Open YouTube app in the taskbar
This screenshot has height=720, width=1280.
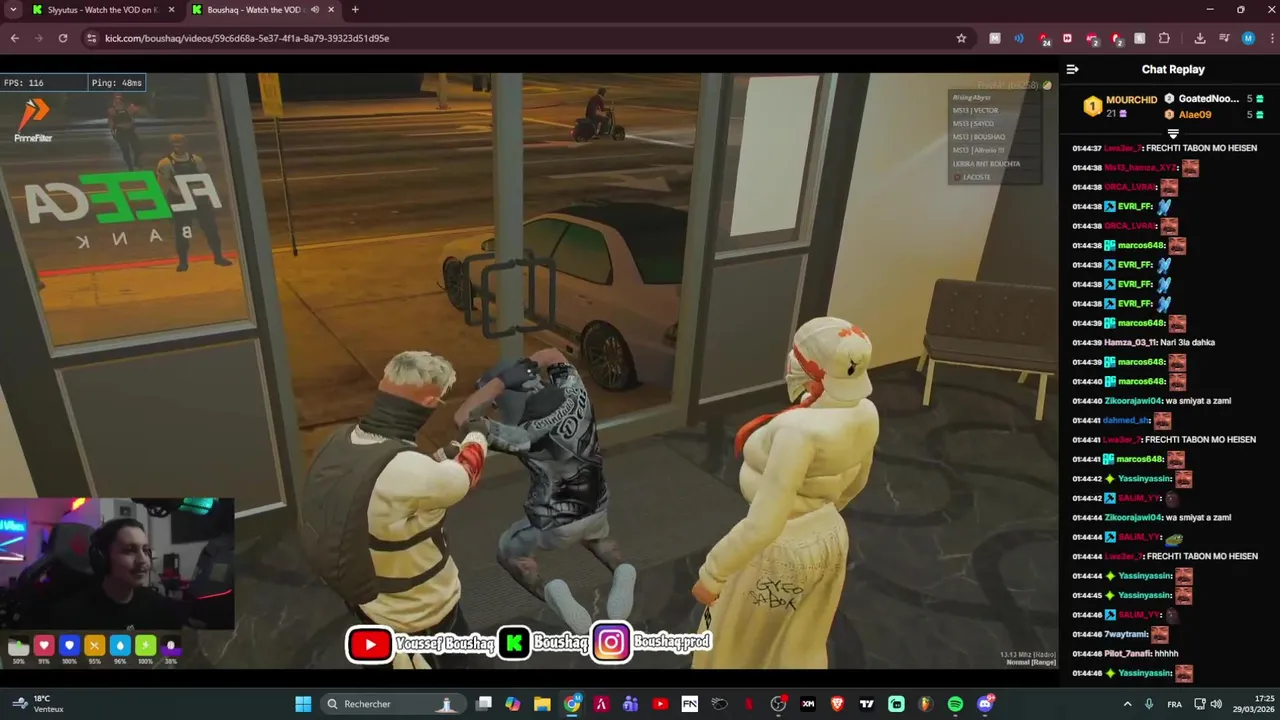[660, 704]
